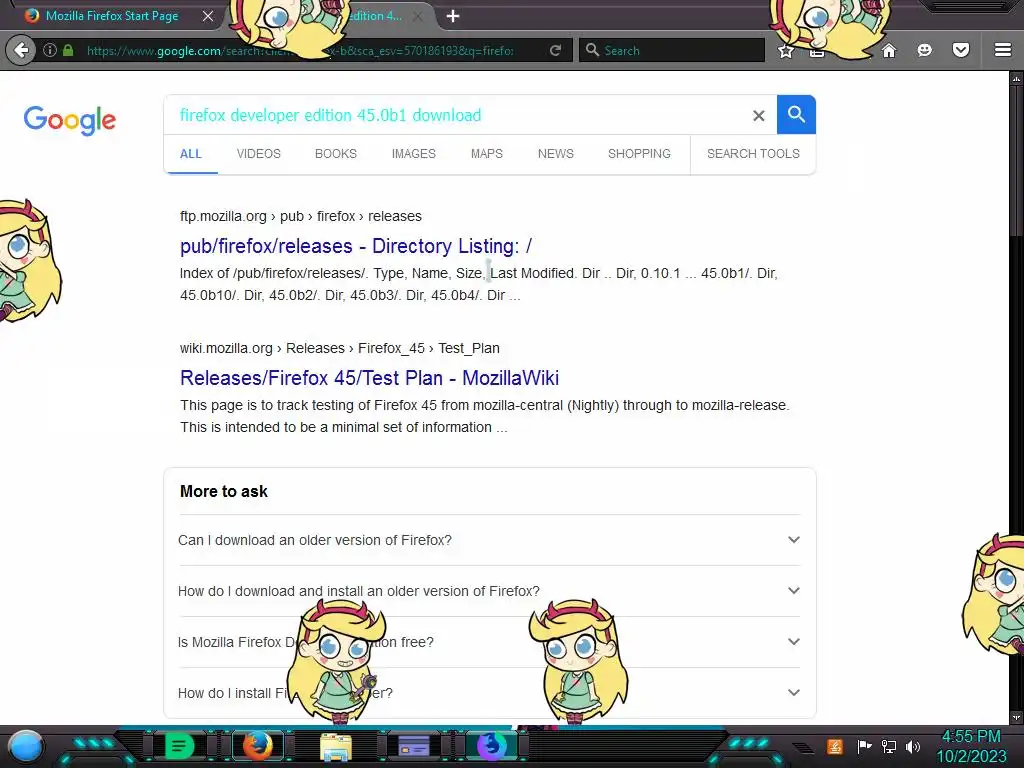Click the scrollbar down arrow
Screen dimensions: 1024x768
coord(1016,718)
